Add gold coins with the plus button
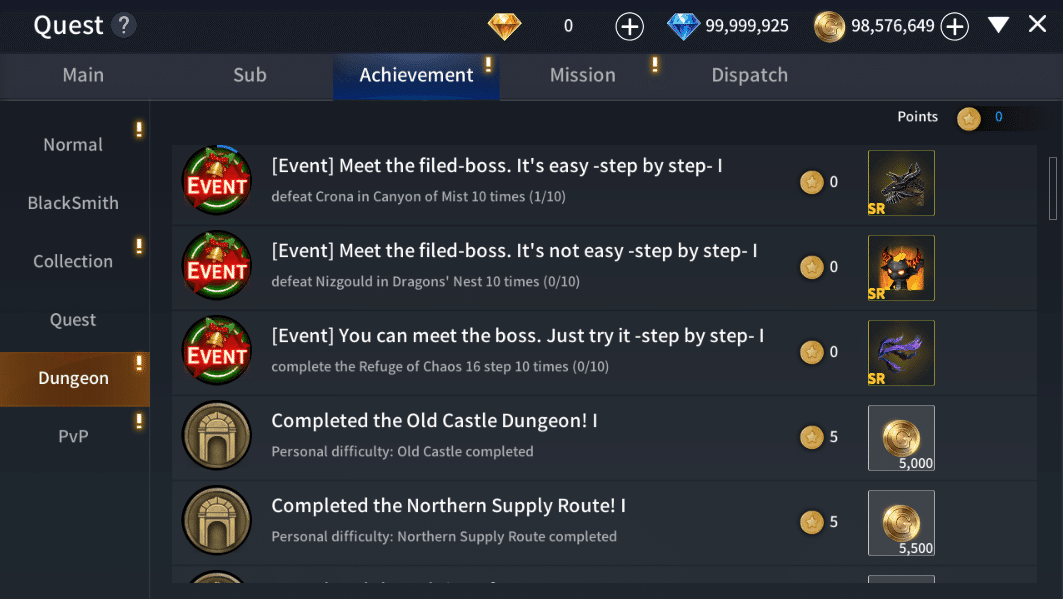 955,27
